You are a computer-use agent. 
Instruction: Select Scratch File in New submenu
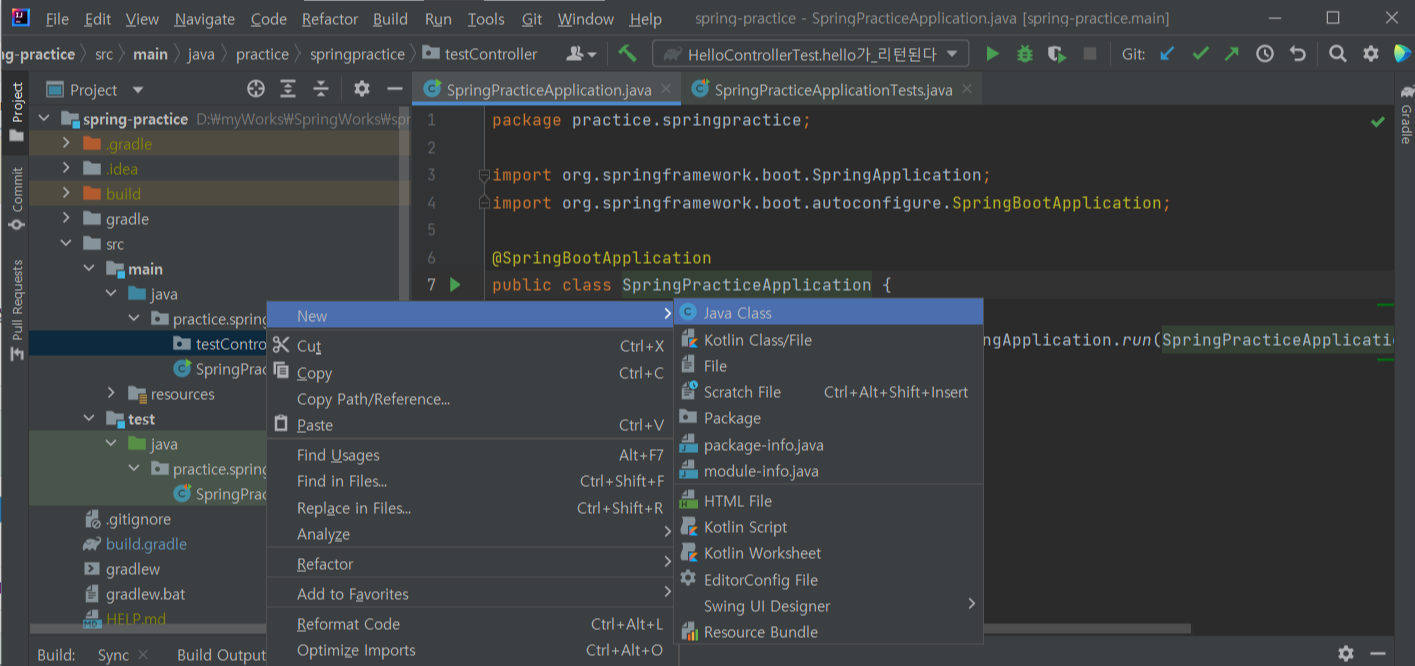click(829, 392)
